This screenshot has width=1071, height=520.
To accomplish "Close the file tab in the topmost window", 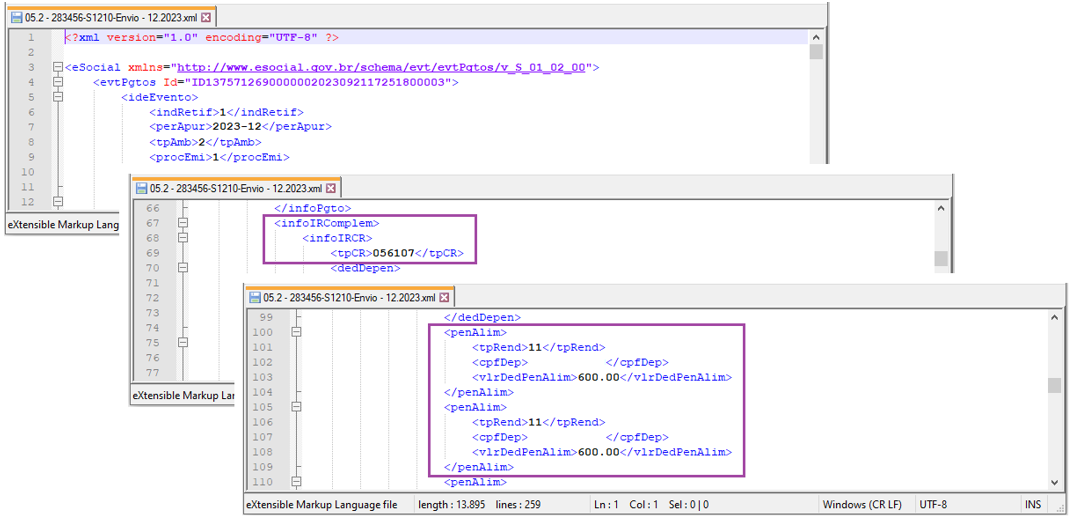I will pos(206,18).
